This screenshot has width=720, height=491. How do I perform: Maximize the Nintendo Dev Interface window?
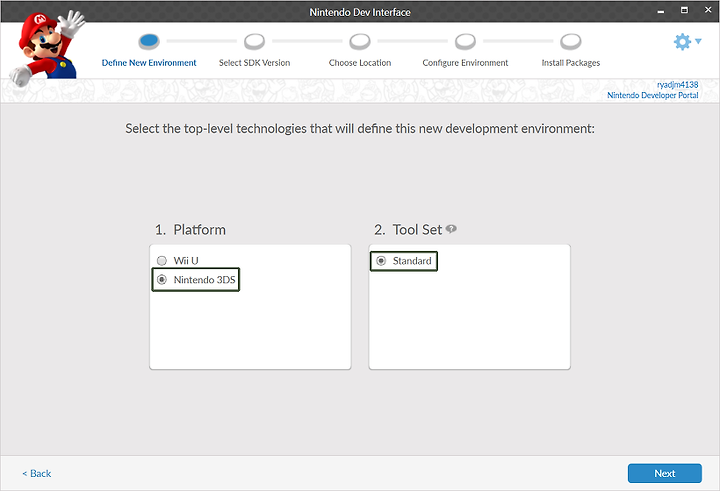pyautogui.click(x=684, y=10)
